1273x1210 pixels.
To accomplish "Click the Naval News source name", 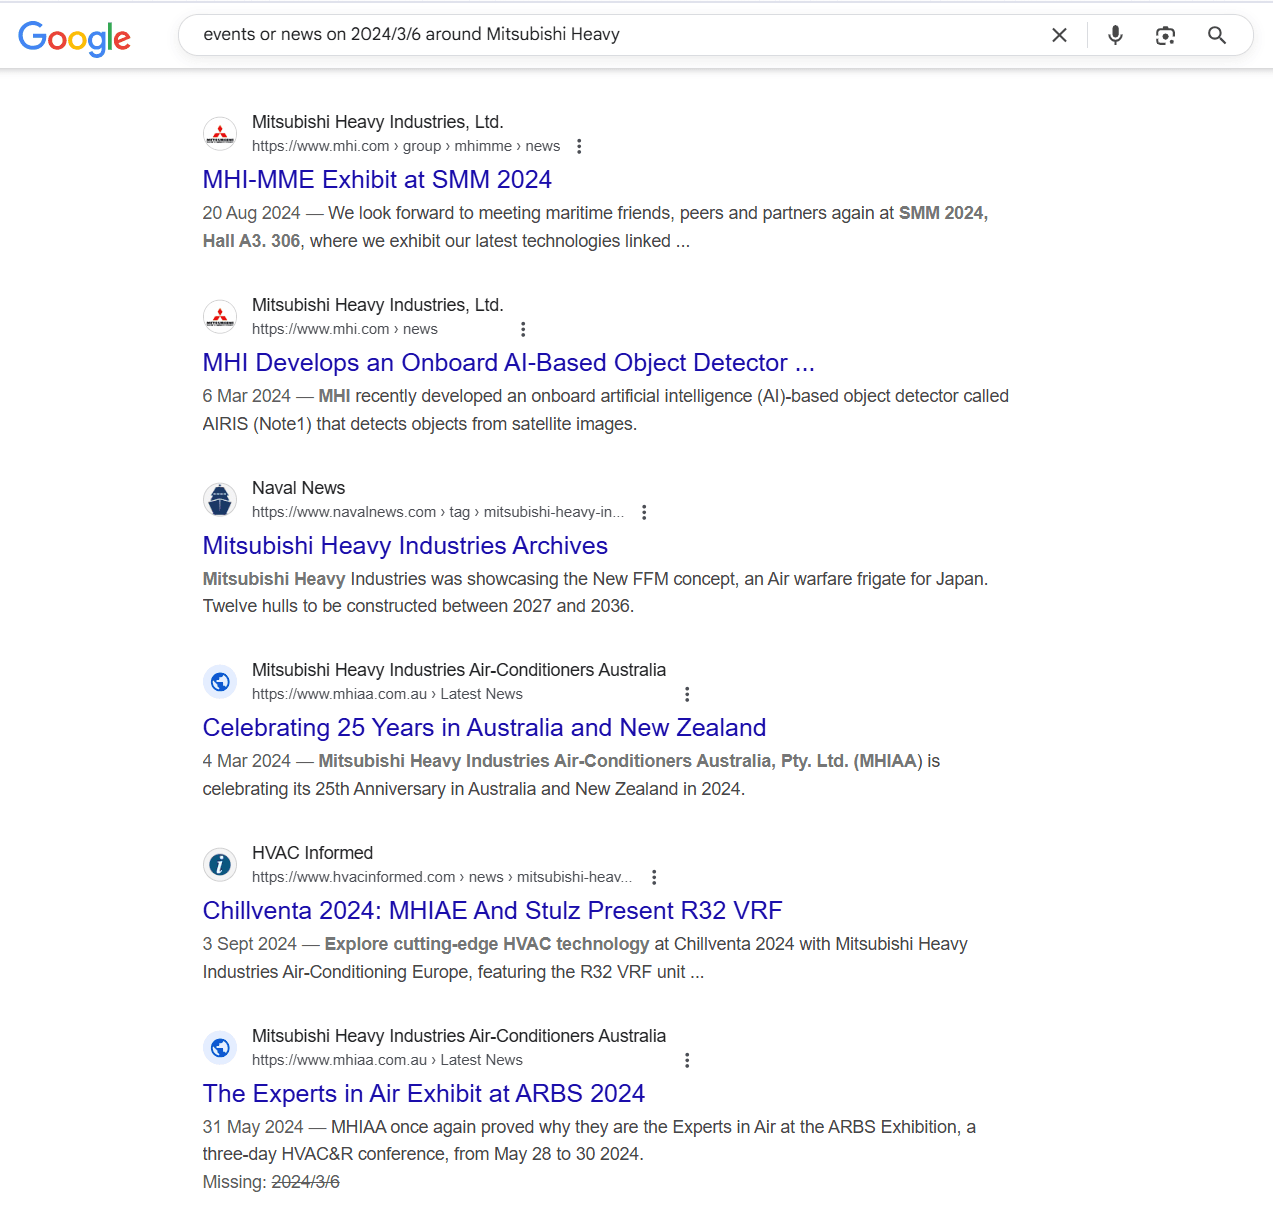I will [x=298, y=488].
